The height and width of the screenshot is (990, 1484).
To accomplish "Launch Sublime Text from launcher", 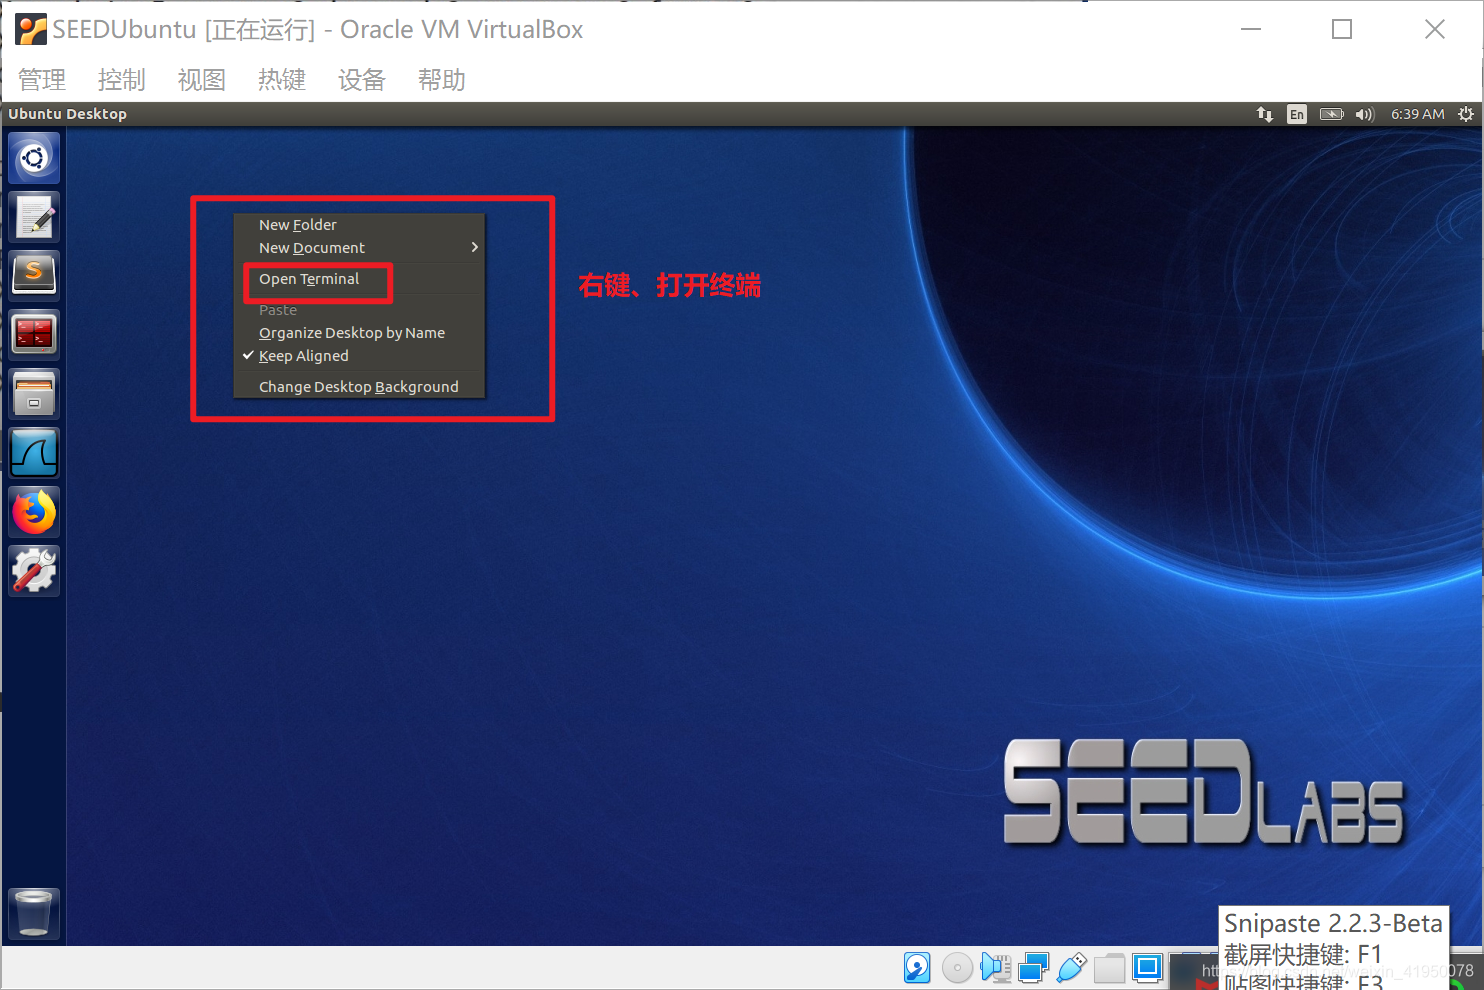I will (34, 276).
